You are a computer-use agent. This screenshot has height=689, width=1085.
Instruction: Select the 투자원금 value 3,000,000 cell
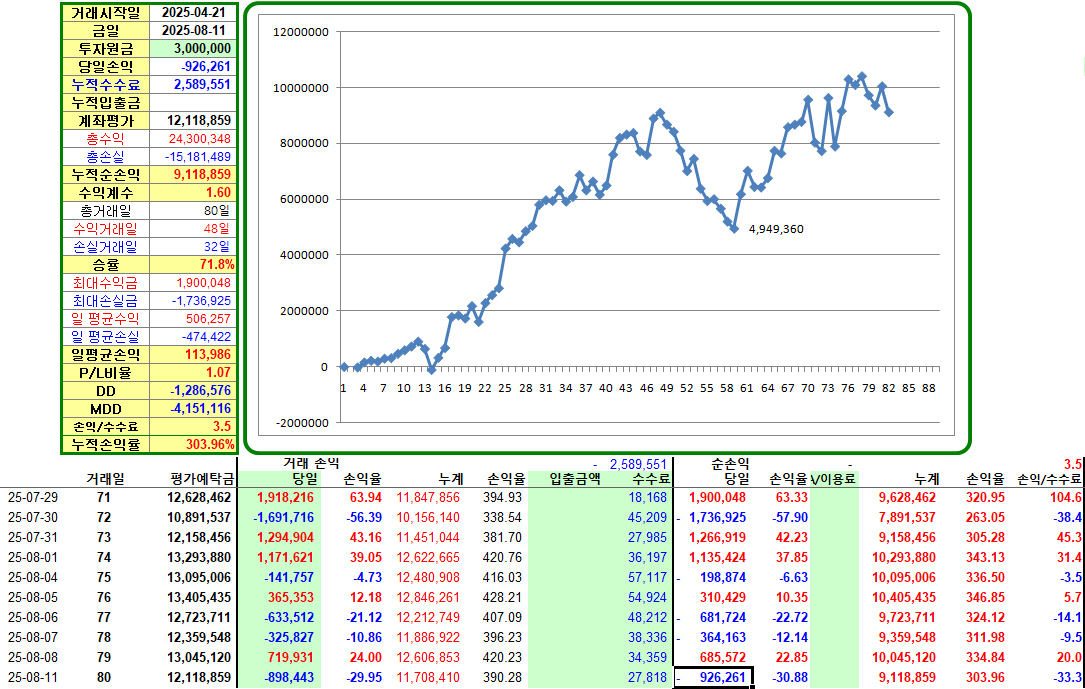pos(193,48)
